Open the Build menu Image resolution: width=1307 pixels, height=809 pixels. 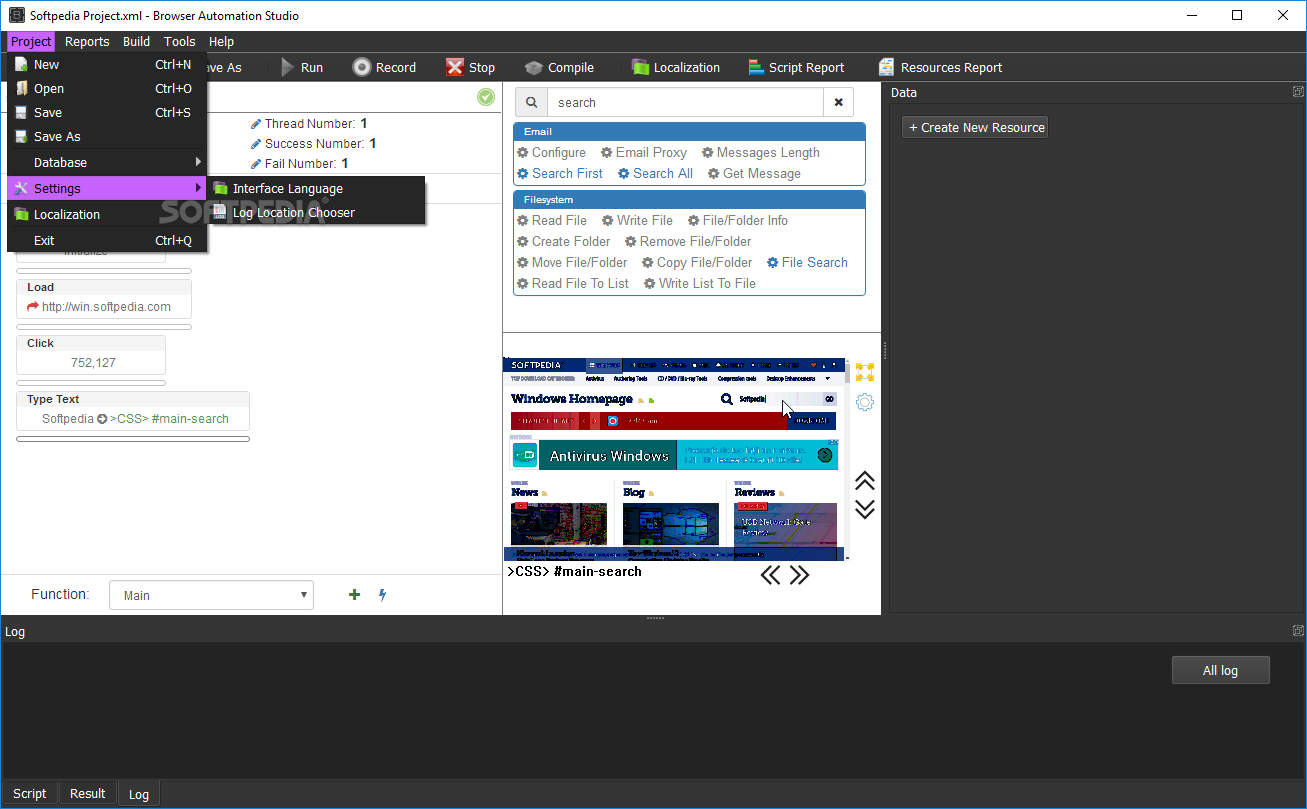click(x=137, y=42)
